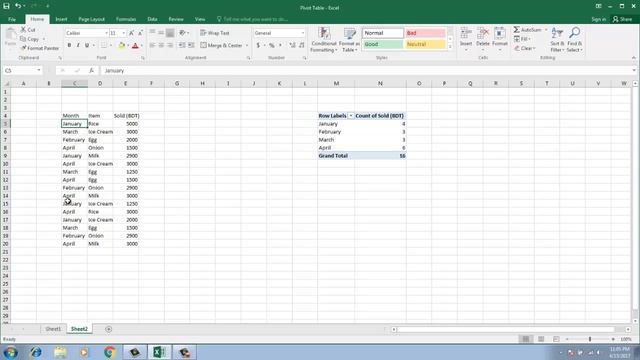Image resolution: width=640 pixels, height=360 pixels.
Task: Toggle Top Align vertical alignment
Action: (152, 33)
